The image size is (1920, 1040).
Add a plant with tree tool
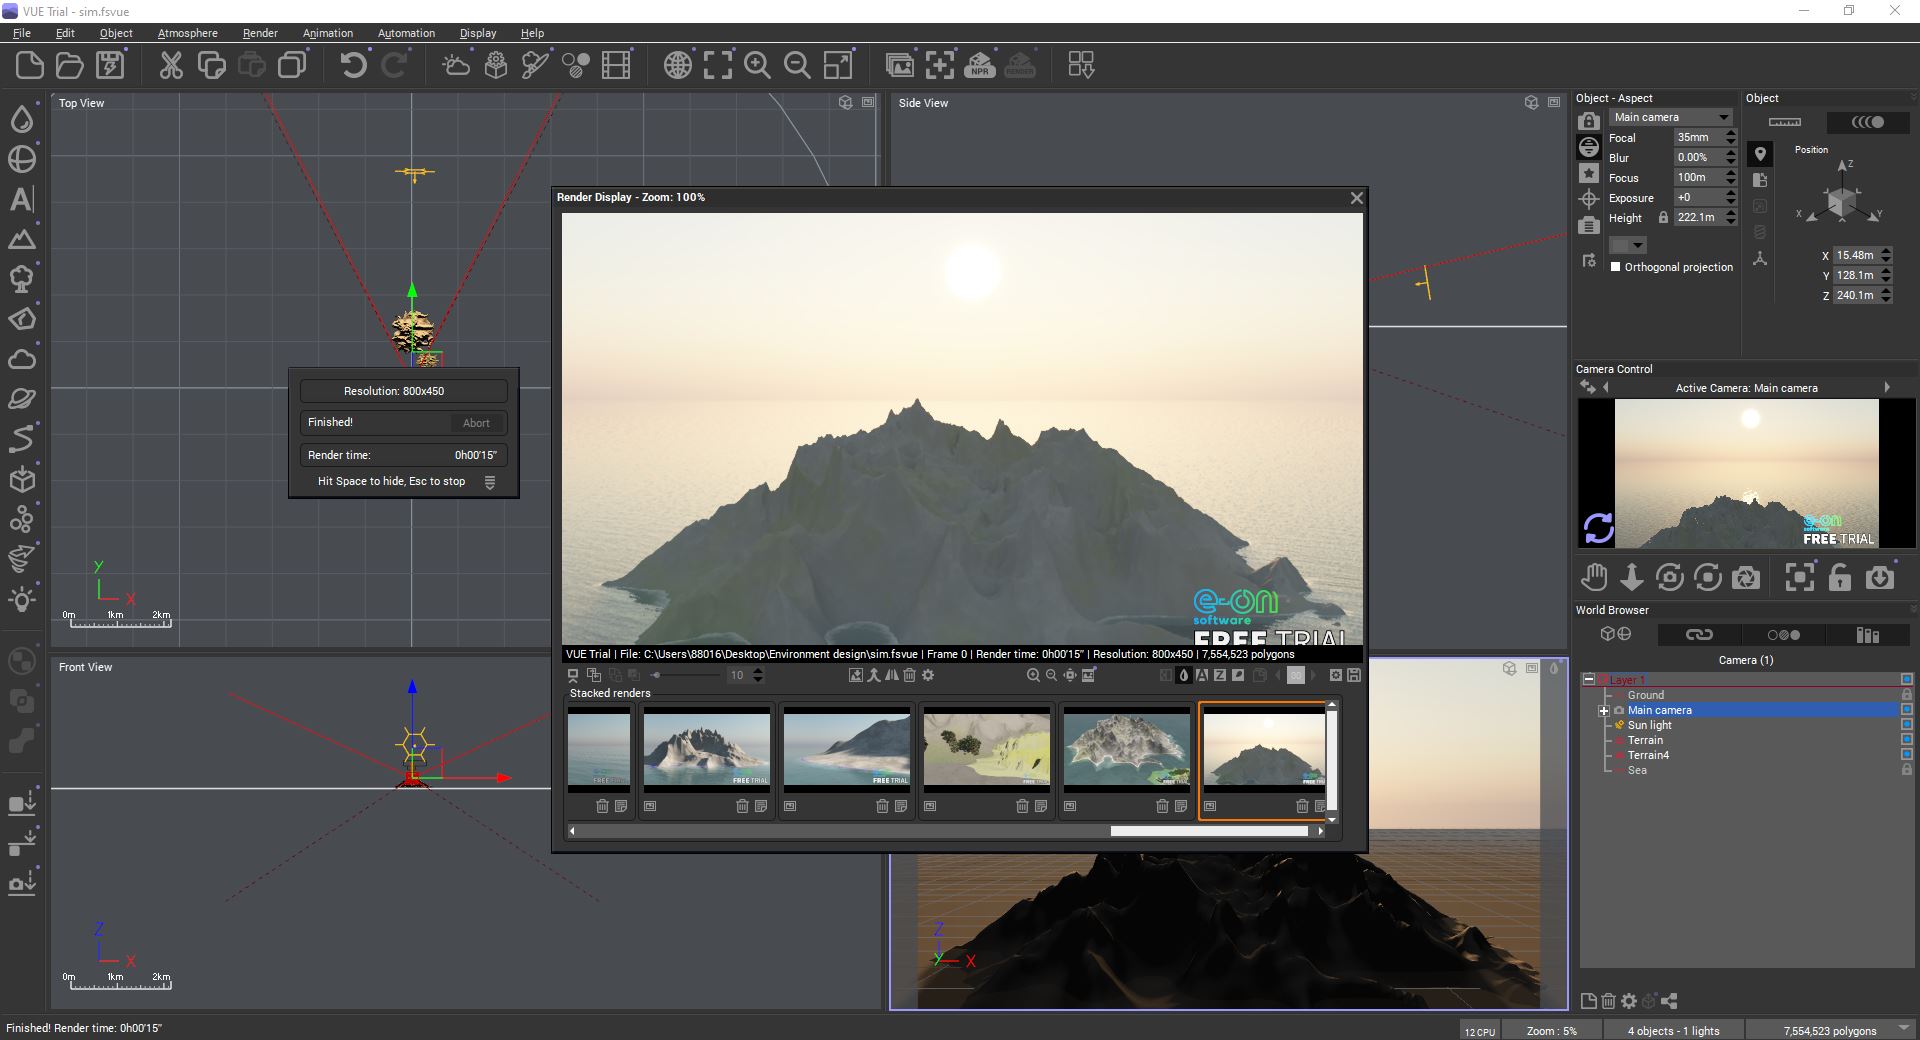coord(22,279)
